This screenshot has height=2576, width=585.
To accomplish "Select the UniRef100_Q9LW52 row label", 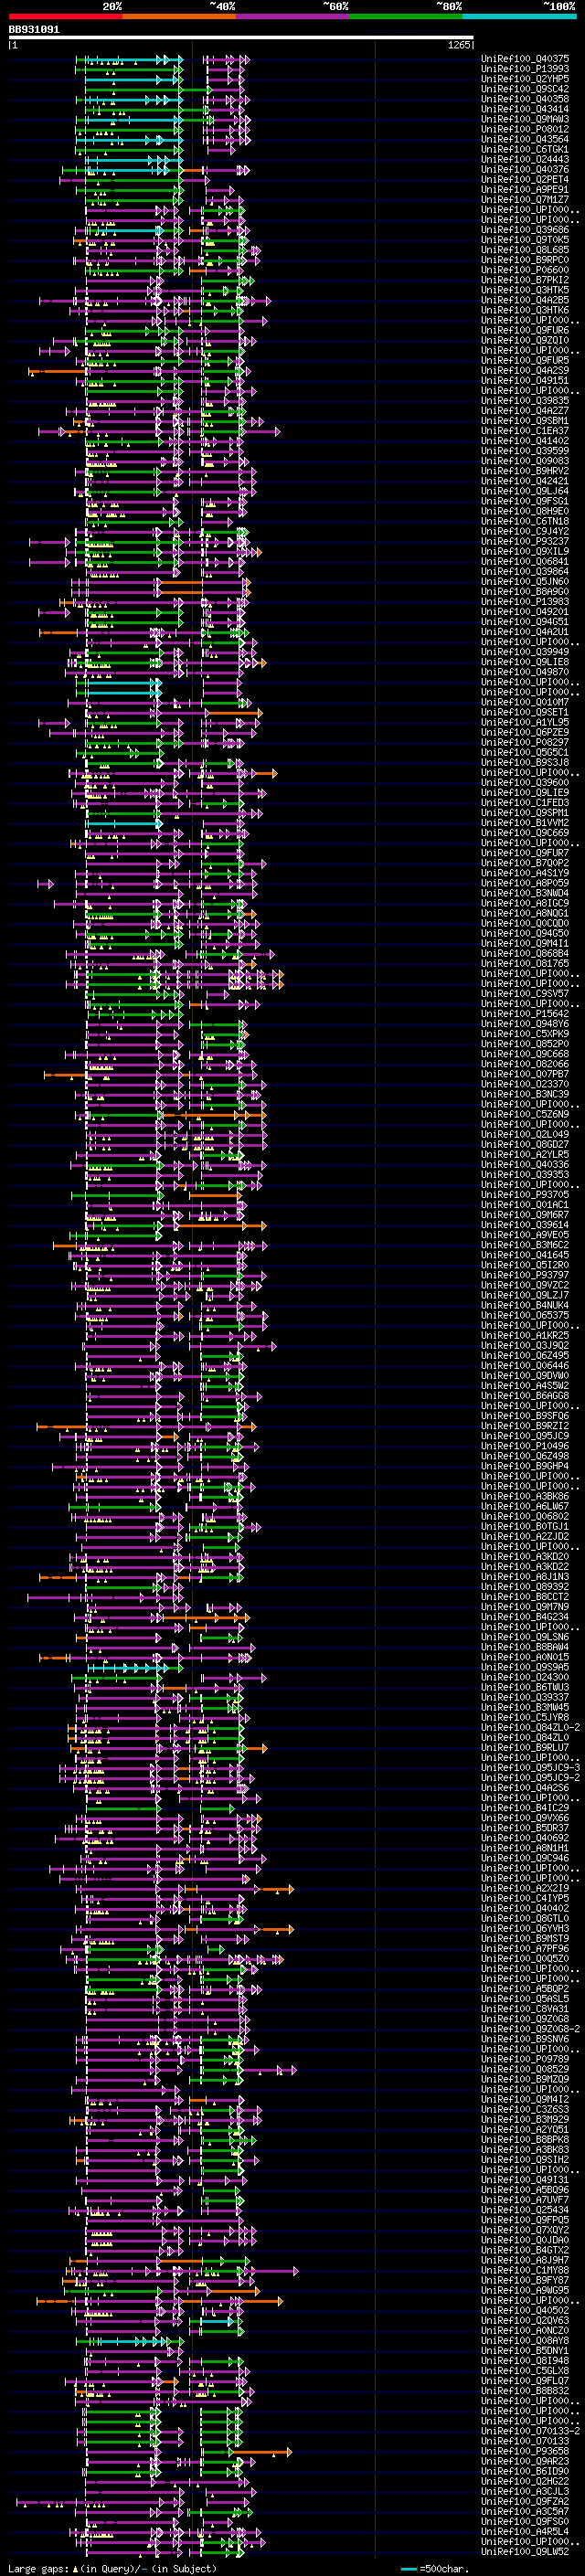I will click(525, 2552).
